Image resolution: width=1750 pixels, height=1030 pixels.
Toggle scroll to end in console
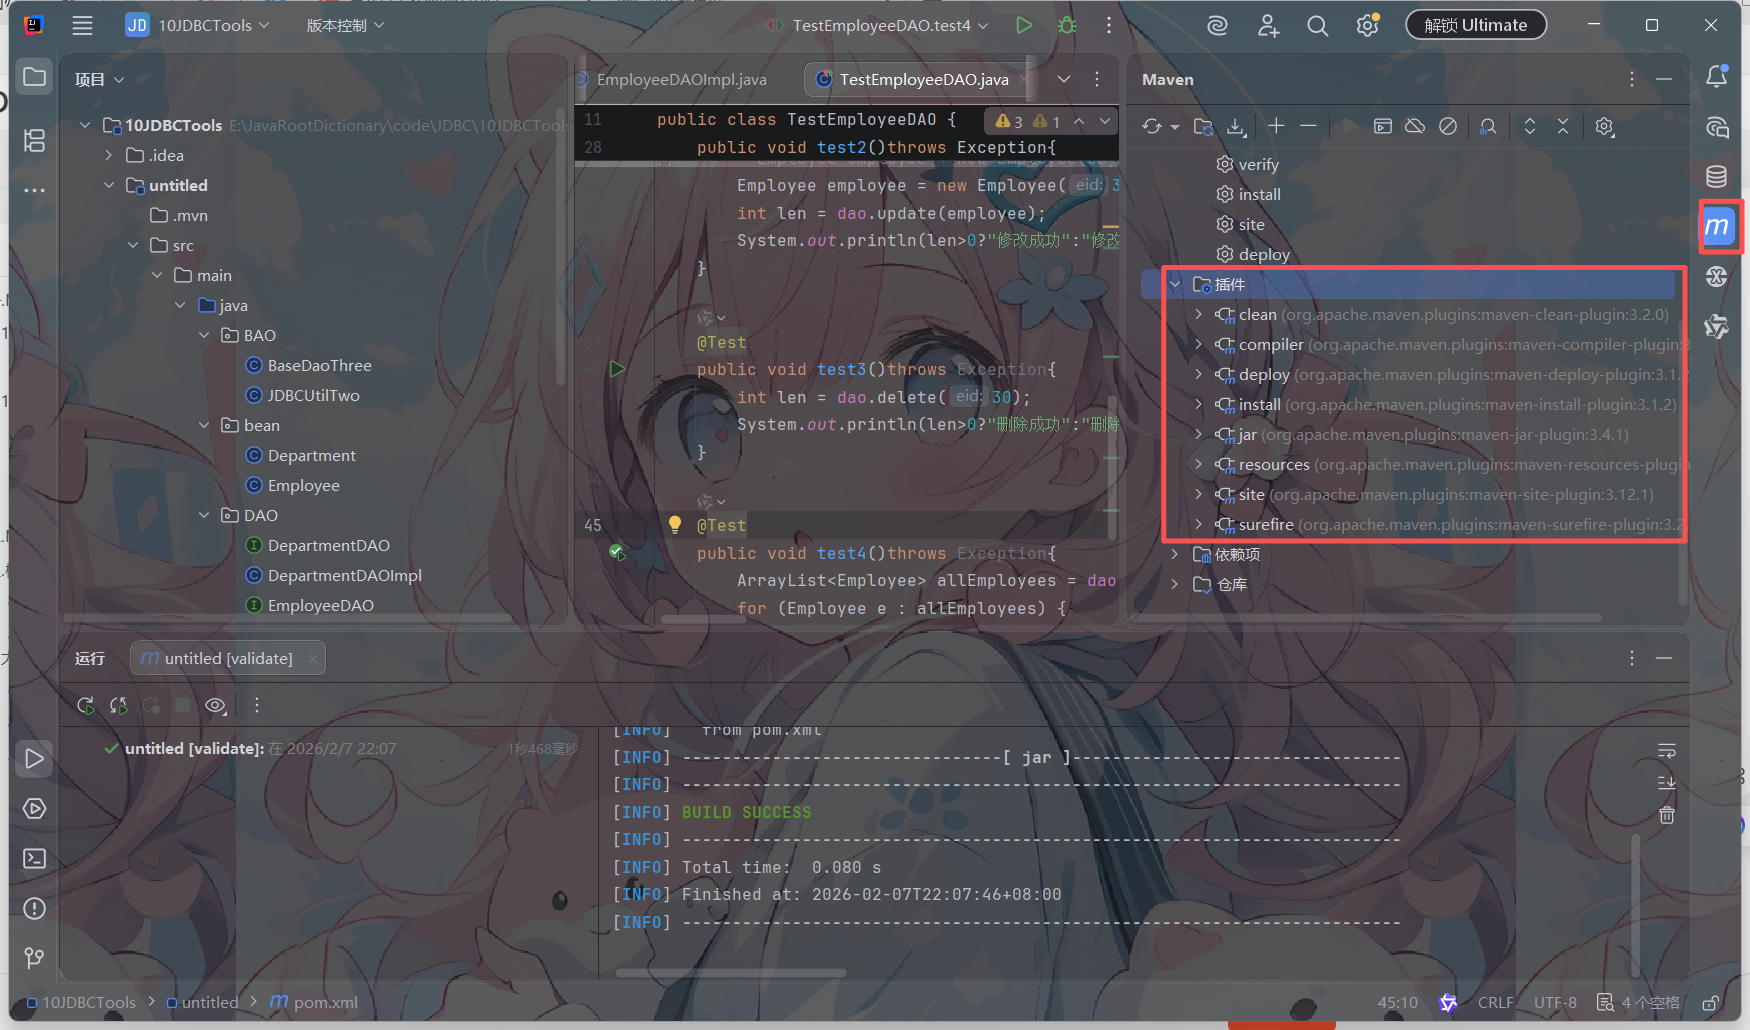click(x=1667, y=783)
